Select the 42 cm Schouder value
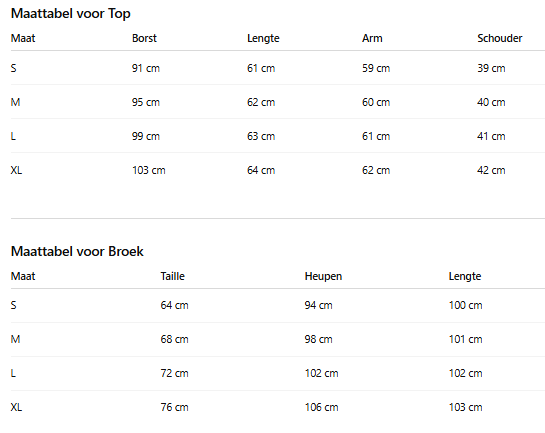The image size is (545, 433). pos(491,170)
